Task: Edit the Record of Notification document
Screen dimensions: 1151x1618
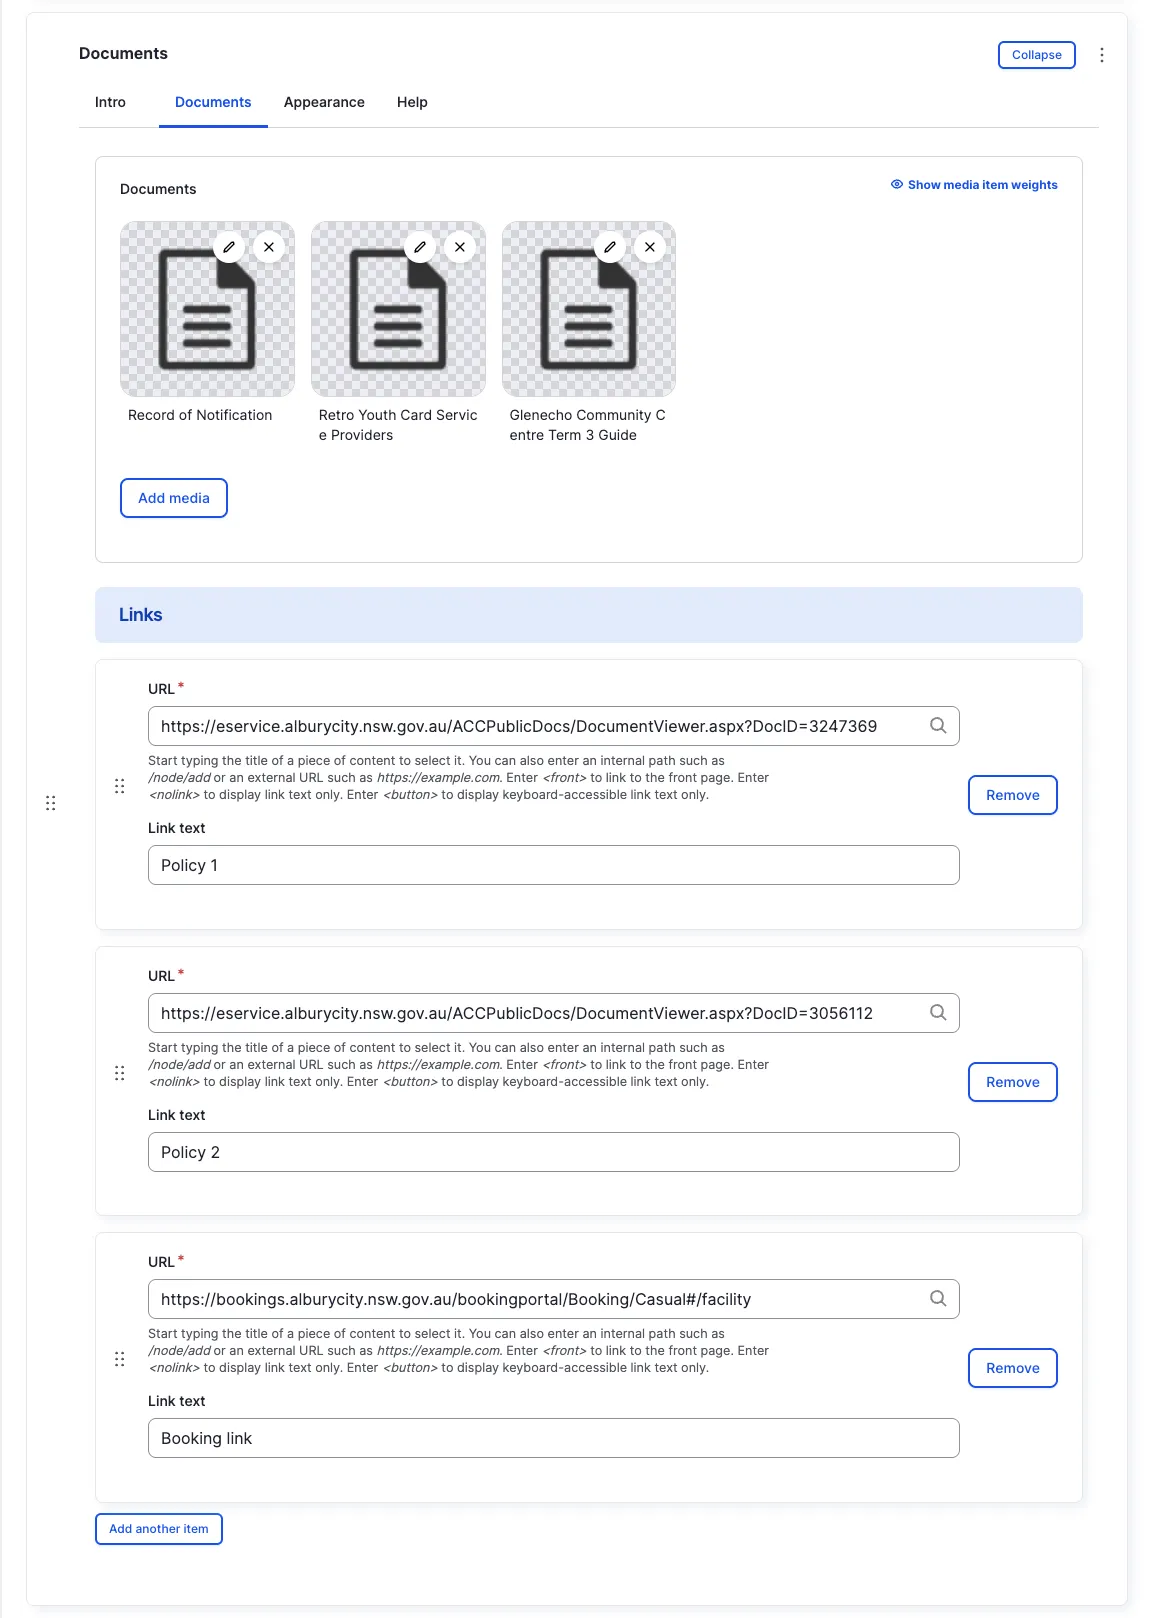Action: tap(229, 247)
